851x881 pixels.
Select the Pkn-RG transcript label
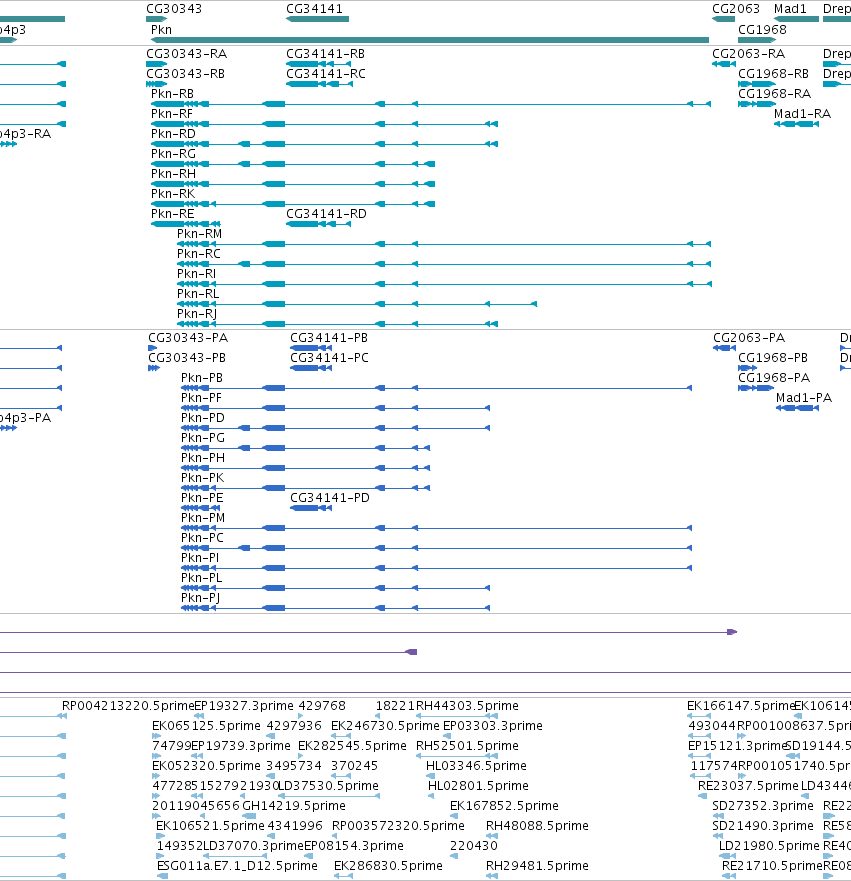click(174, 153)
